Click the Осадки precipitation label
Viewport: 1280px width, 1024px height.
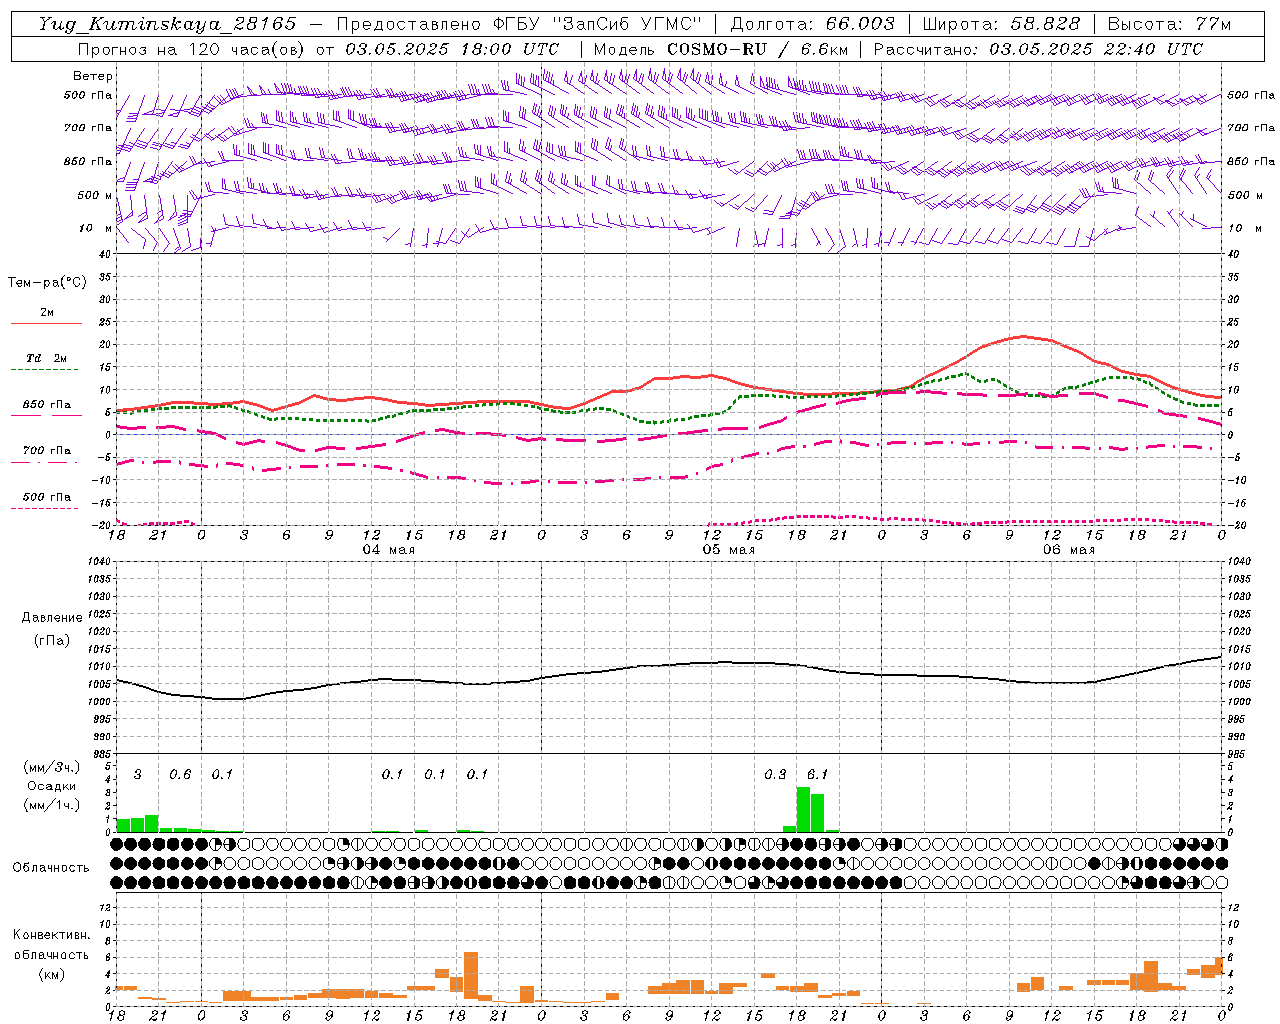[52, 786]
